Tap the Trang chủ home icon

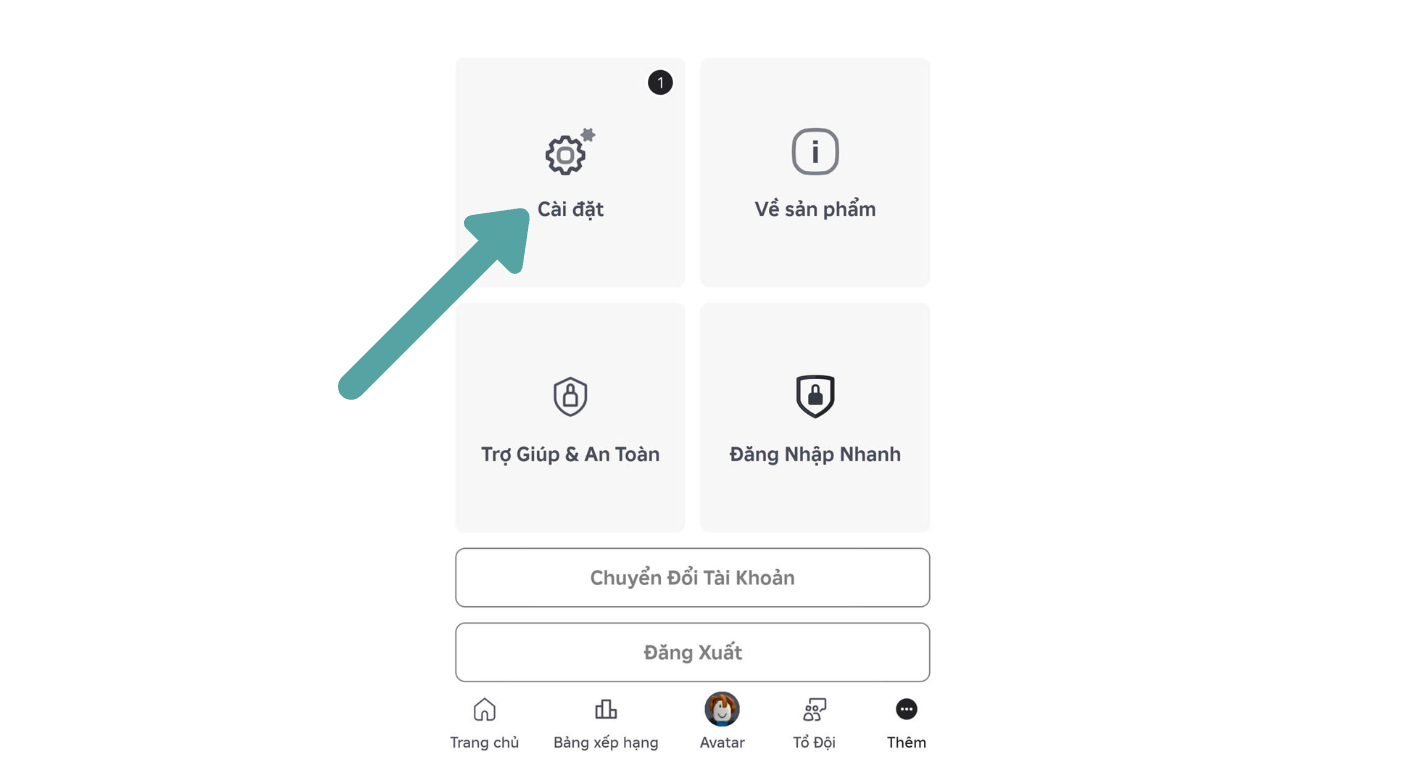tap(484, 709)
